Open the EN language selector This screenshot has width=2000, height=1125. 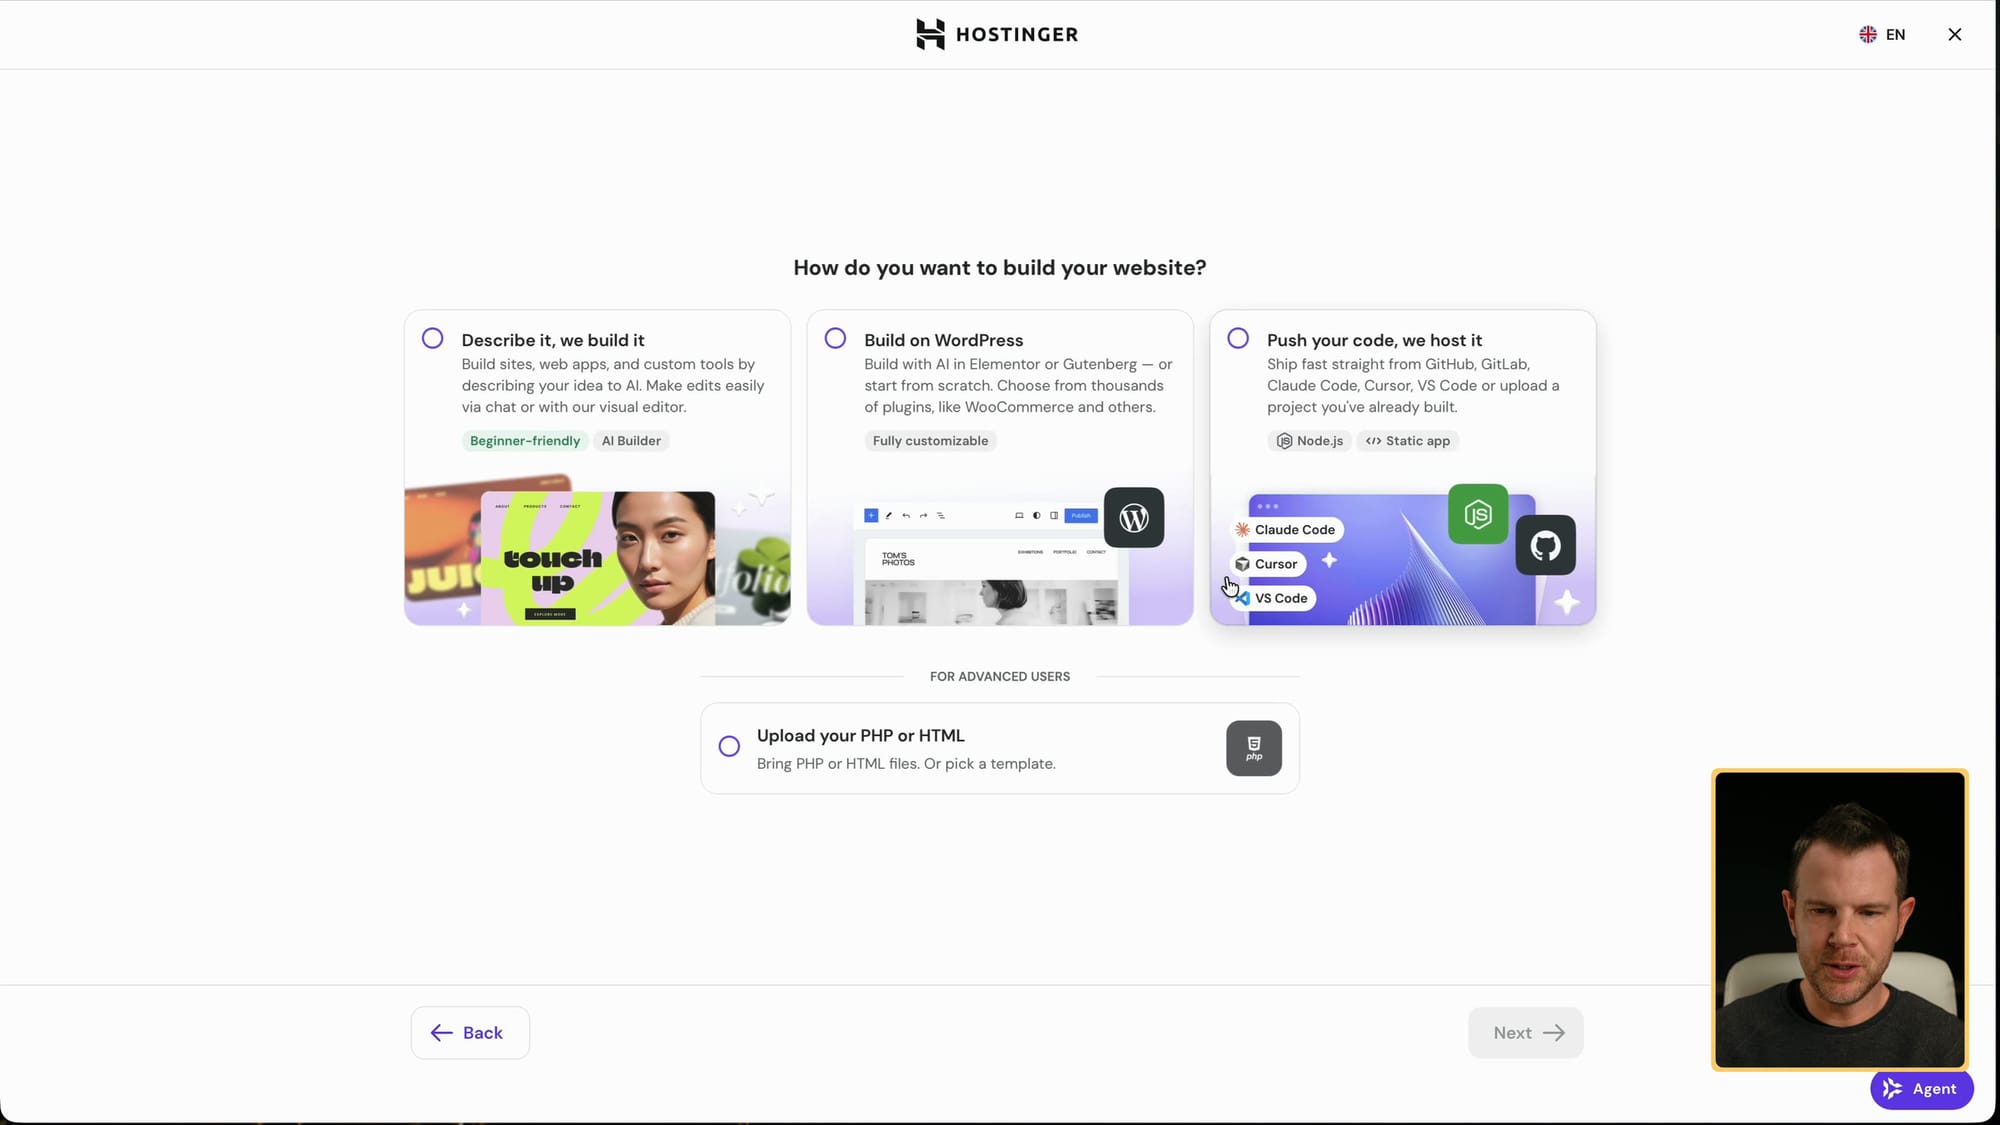(x=1883, y=34)
